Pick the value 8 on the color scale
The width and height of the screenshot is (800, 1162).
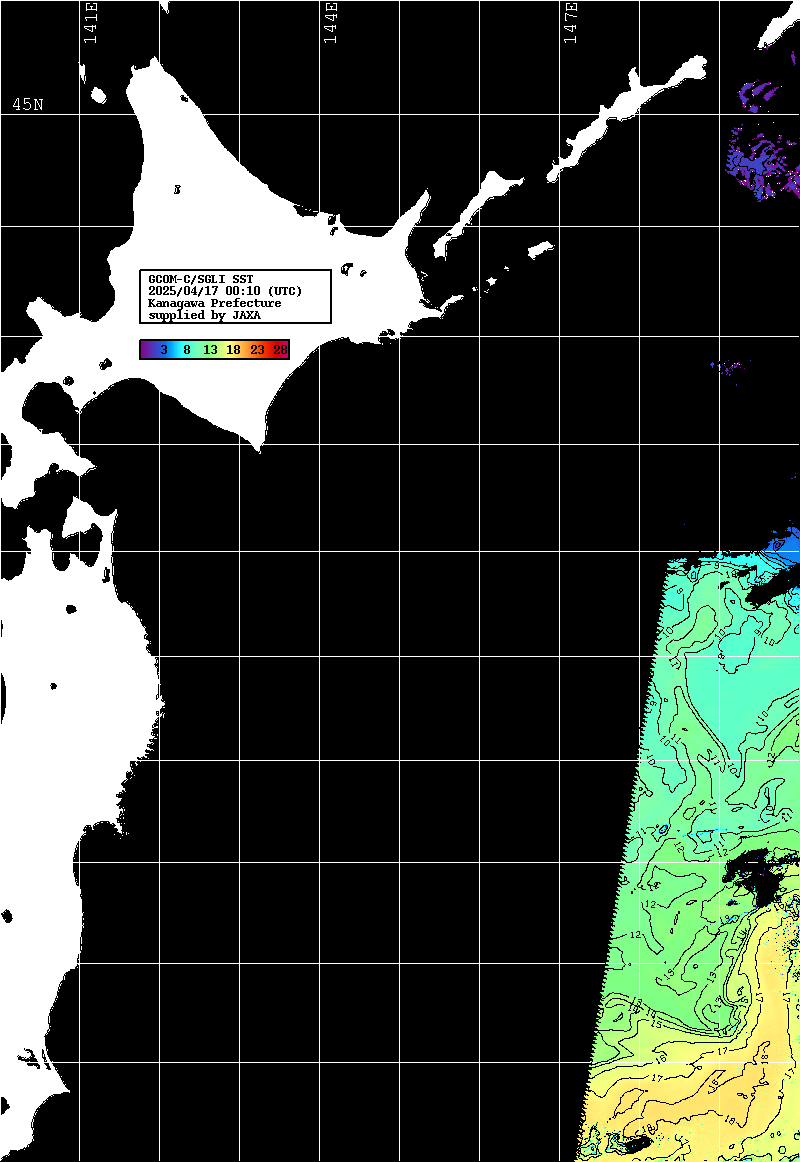187,350
